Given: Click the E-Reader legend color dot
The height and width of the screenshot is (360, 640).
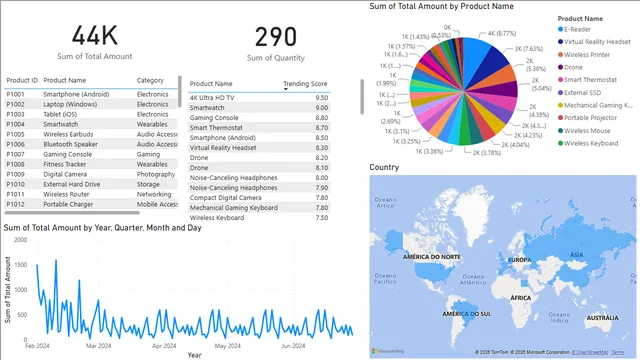Looking at the screenshot, I should (x=560, y=29).
